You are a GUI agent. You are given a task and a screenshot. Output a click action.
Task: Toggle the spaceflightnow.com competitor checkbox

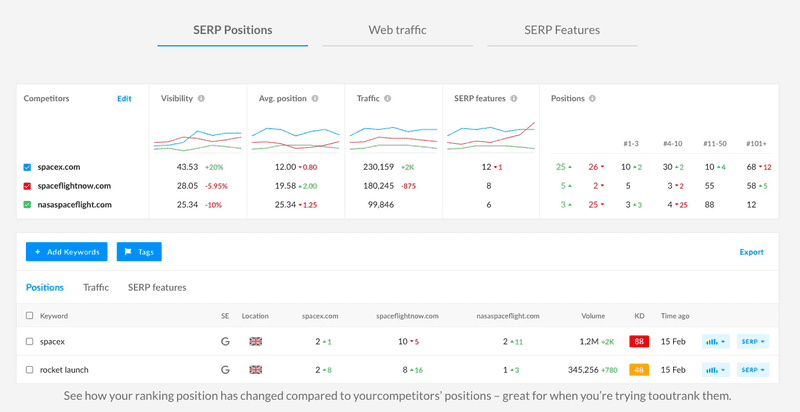coord(28,185)
